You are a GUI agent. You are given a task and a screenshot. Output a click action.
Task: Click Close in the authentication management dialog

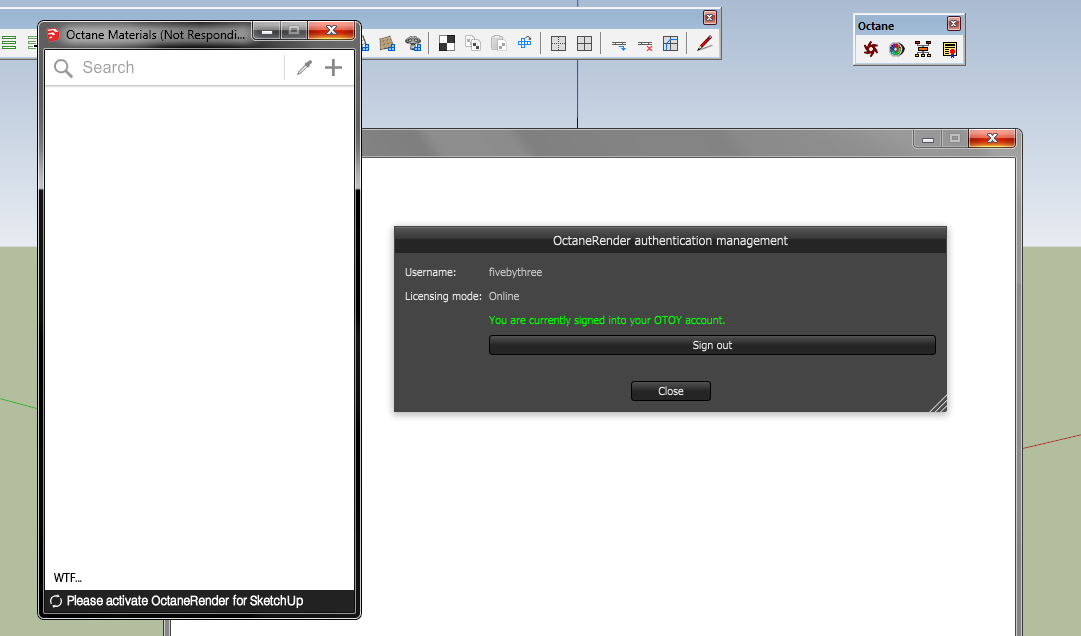(671, 391)
